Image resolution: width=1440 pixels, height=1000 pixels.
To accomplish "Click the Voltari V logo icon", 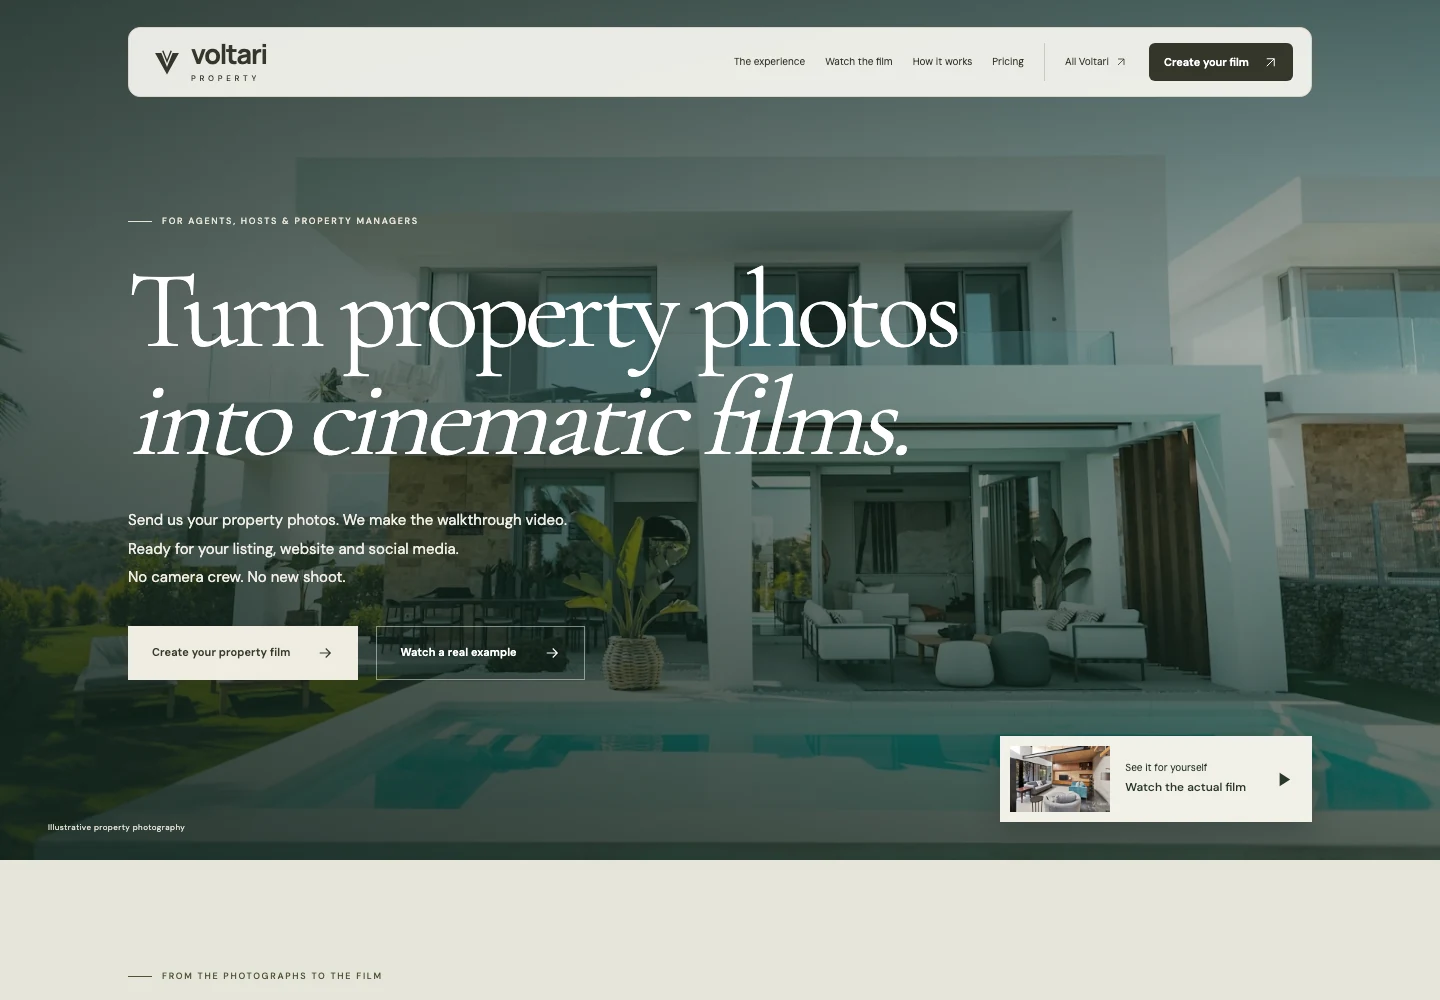I will tap(167, 62).
